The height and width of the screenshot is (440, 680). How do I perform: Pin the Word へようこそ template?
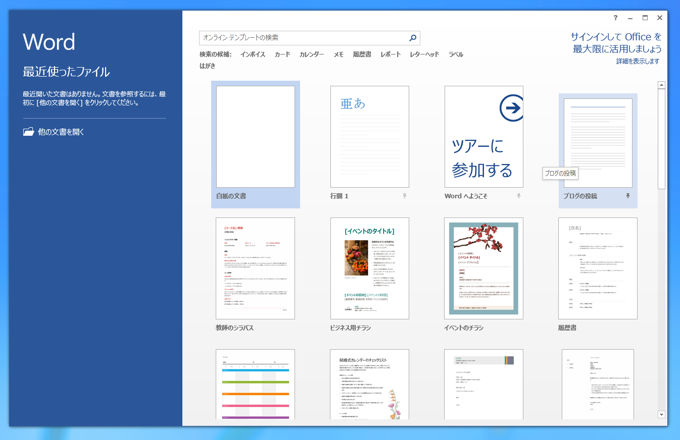518,196
